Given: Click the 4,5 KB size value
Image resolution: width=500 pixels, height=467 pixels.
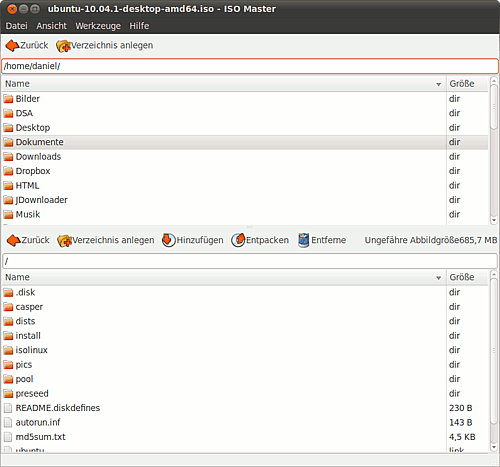Looking at the screenshot, I should click(x=462, y=437).
